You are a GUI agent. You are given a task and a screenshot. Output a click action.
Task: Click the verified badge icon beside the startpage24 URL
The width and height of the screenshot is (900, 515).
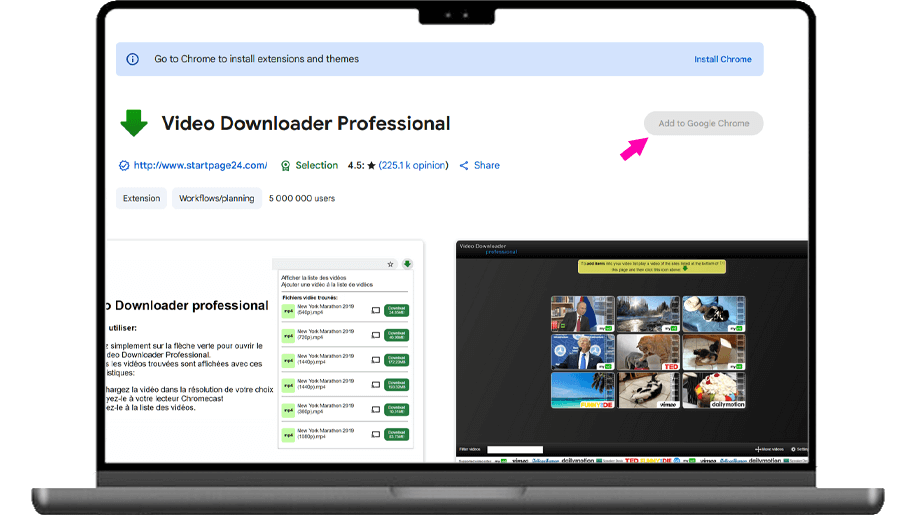[x=124, y=165]
